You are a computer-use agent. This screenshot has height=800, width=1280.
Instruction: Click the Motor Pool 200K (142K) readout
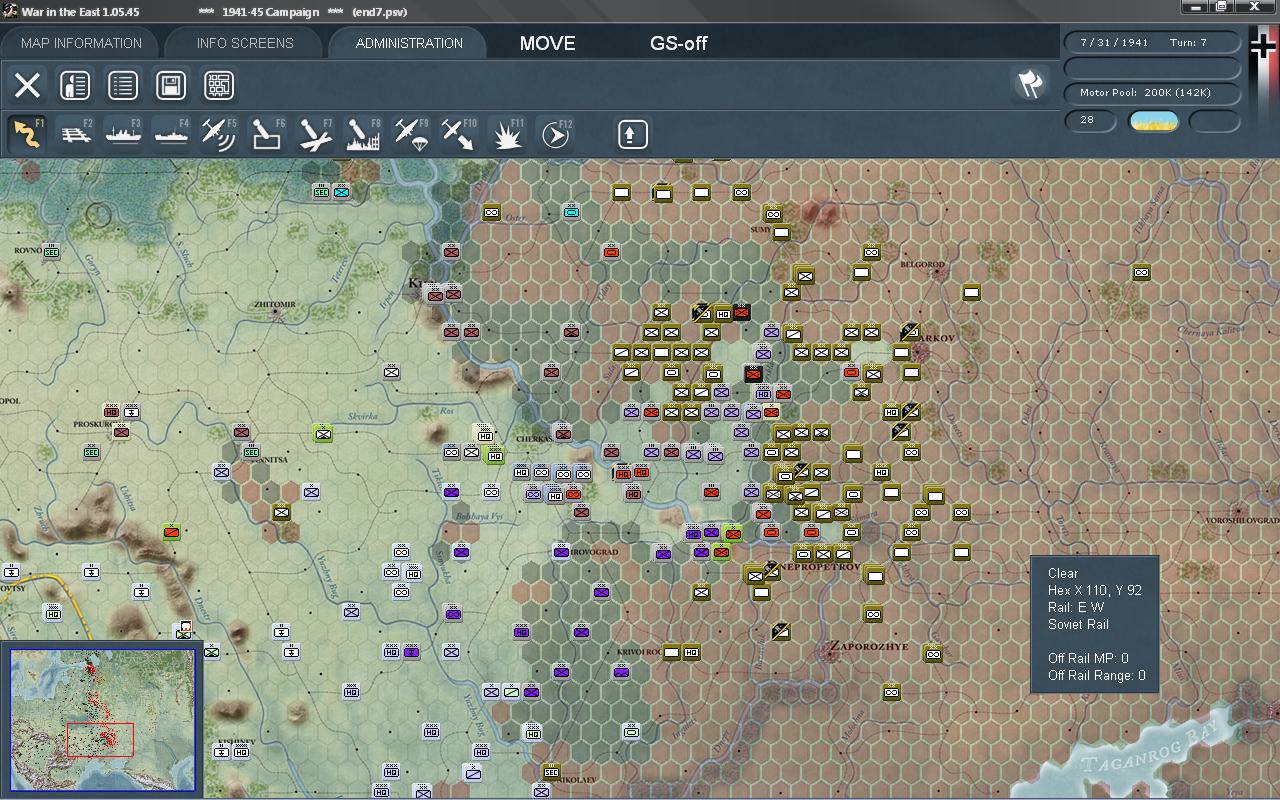tap(1154, 93)
